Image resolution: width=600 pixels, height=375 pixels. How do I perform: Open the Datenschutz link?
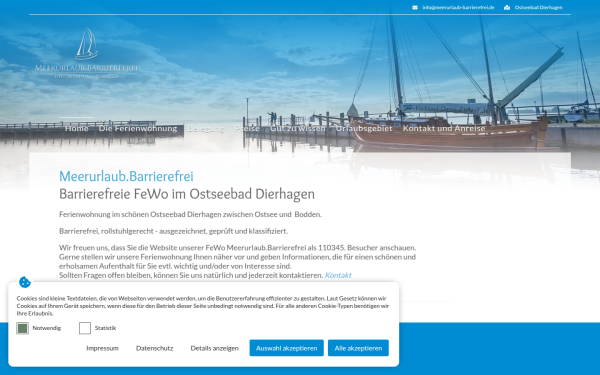(x=155, y=348)
